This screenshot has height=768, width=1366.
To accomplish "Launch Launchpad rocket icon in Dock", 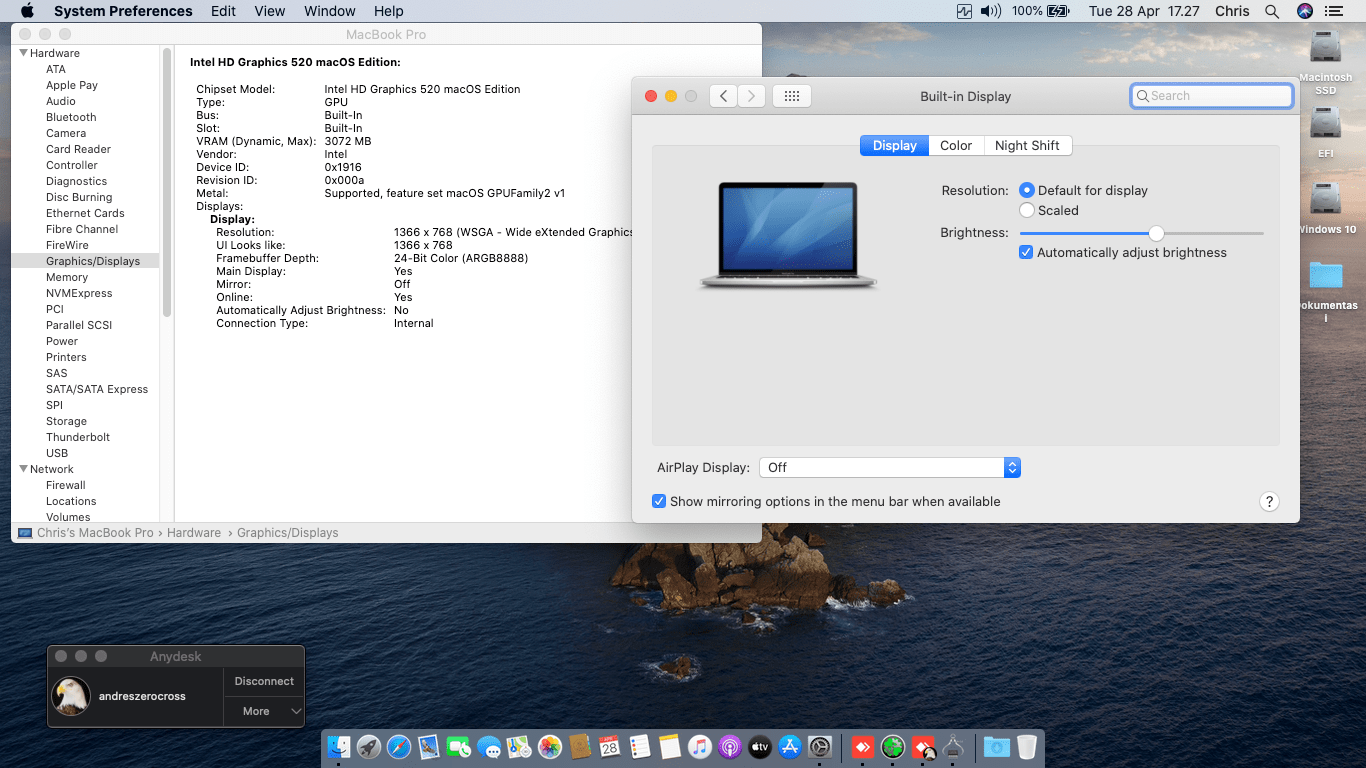I will pos(369,746).
